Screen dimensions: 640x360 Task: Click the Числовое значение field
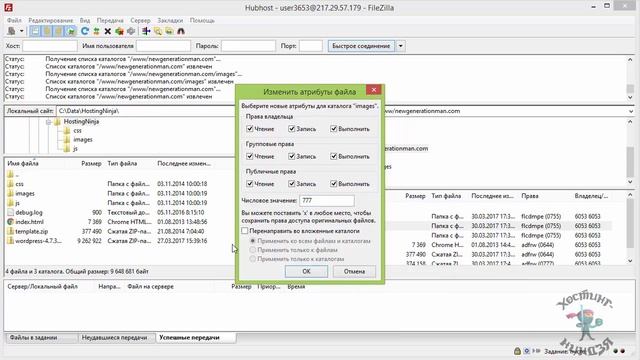pyautogui.click(x=327, y=200)
